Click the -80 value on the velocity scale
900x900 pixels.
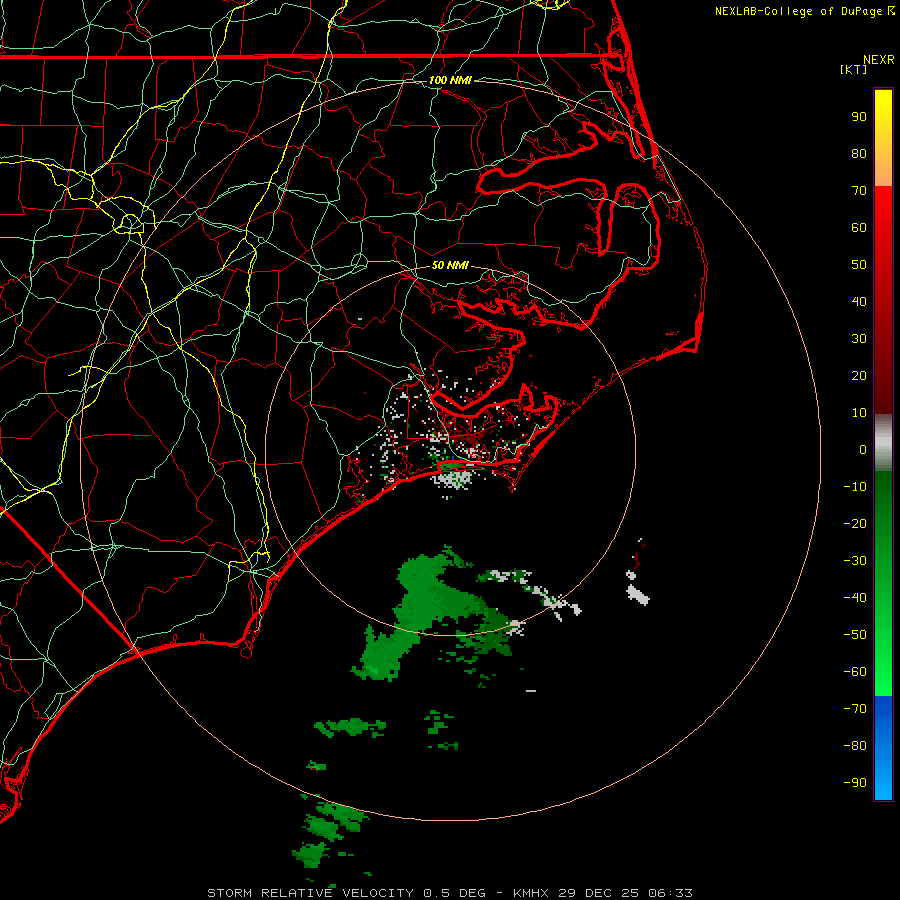(855, 746)
